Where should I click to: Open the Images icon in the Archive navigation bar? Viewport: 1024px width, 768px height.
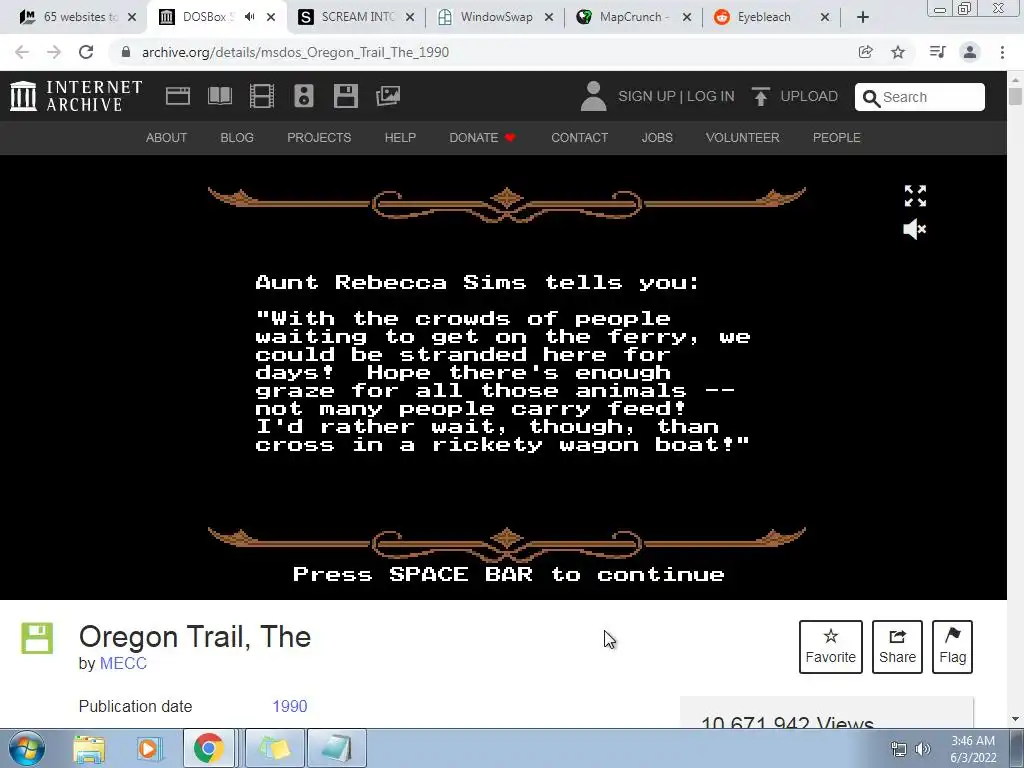388,96
